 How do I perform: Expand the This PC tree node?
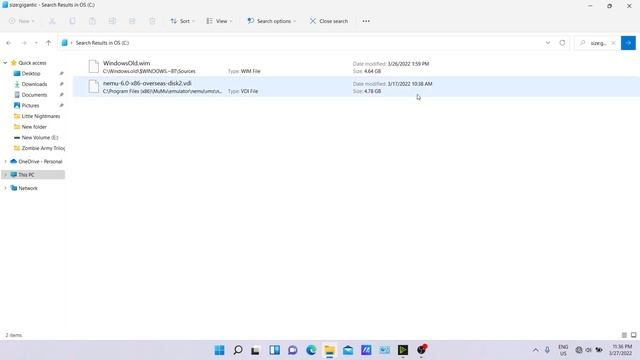coord(5,175)
